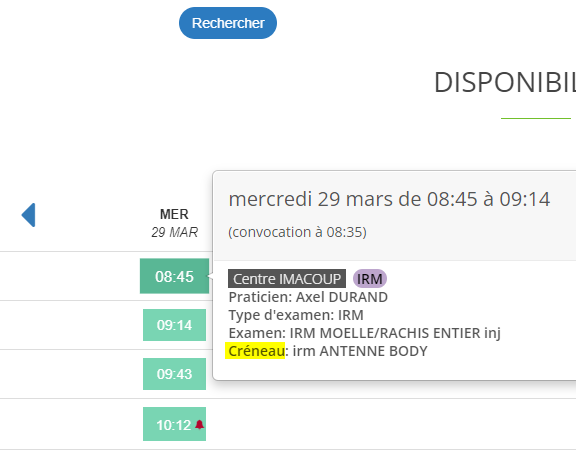576x452 pixels.
Task: Select the 08:45 time slot
Action: tap(174, 276)
